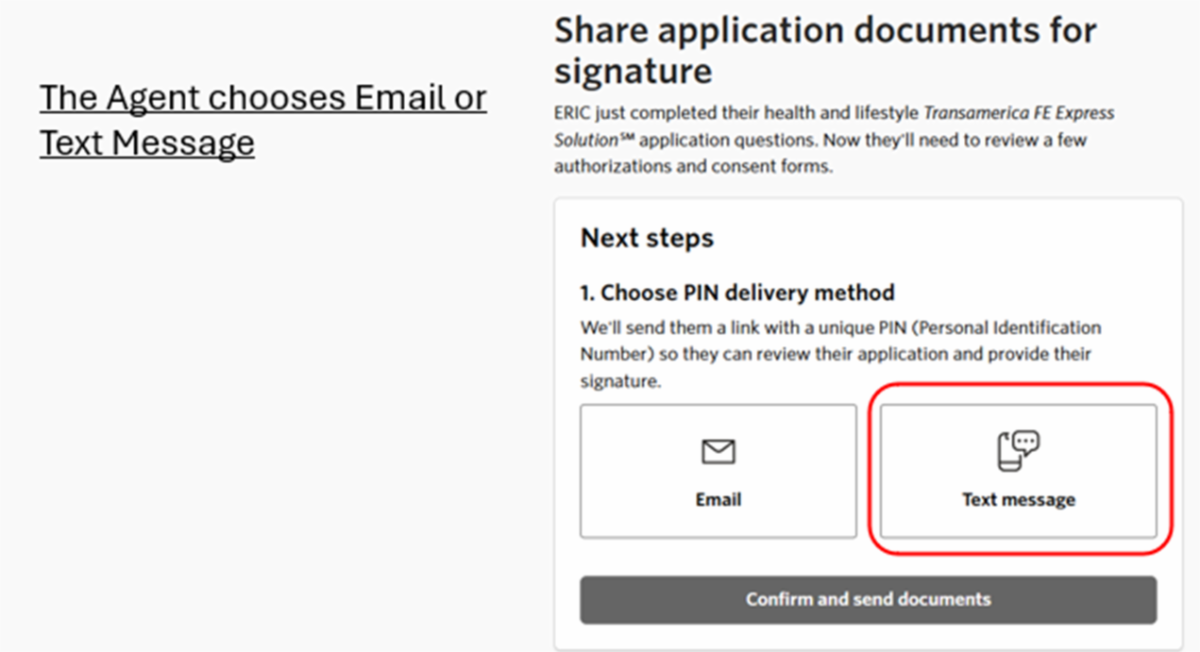Click the phone with chat bubble icon
1200x652 pixels.
1018,451
